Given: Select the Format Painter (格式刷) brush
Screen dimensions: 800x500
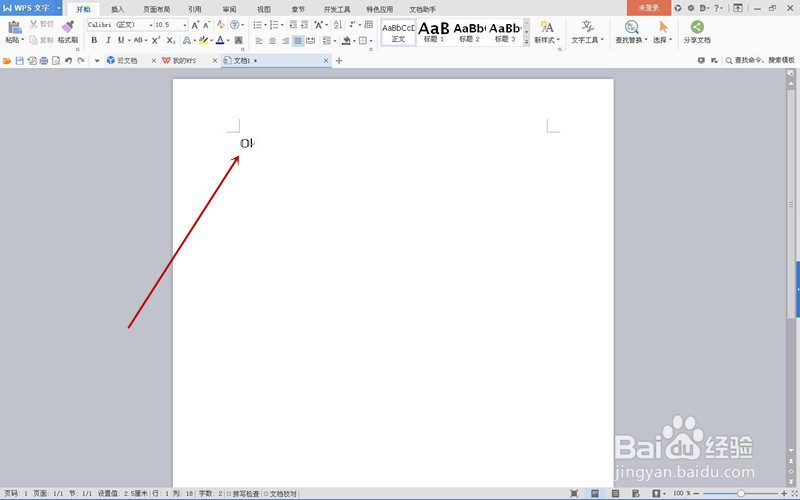Looking at the screenshot, I should coord(67,27).
